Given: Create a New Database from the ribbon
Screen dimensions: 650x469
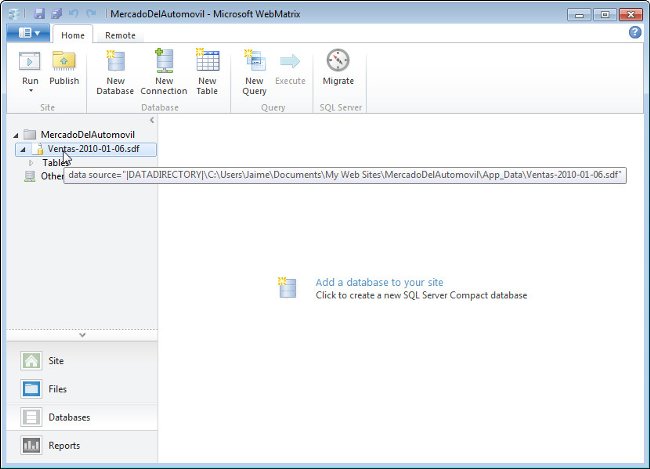Looking at the screenshot, I should 115,72.
